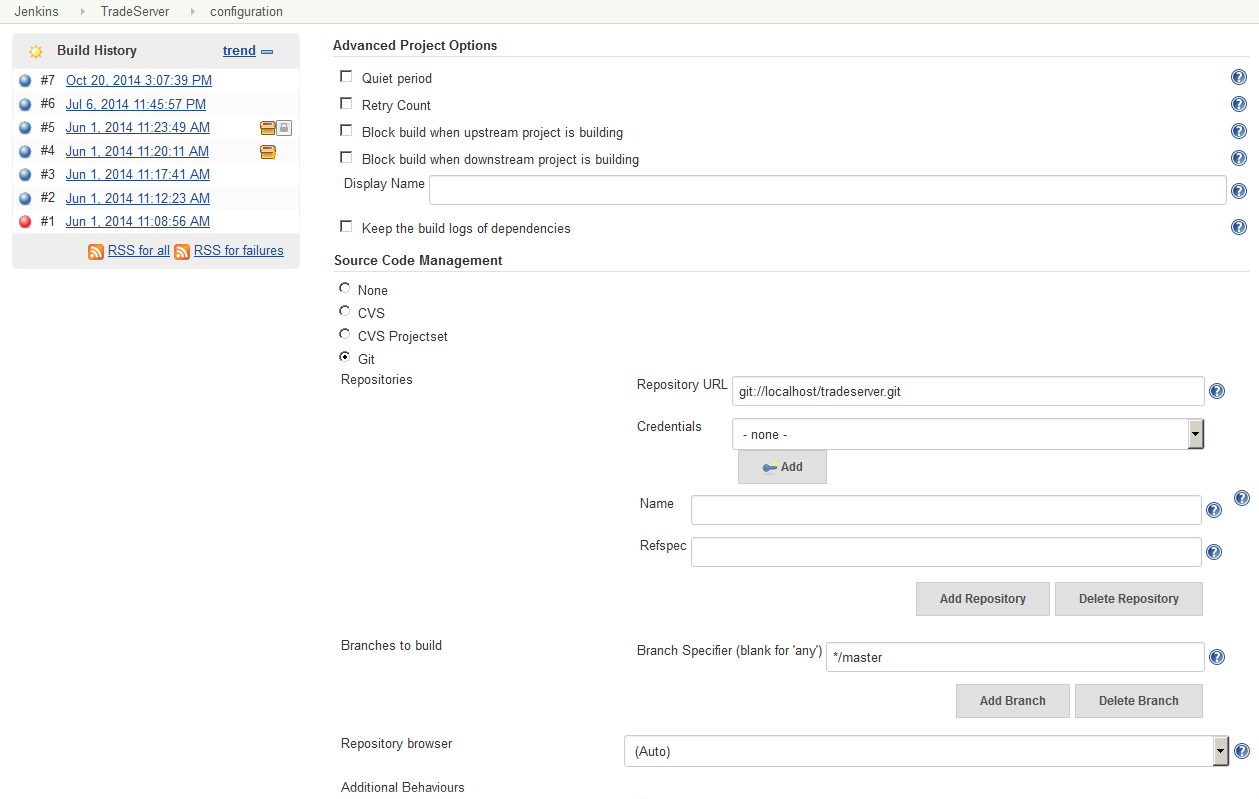Click the keep-forever lock icon on build #5

284,128
